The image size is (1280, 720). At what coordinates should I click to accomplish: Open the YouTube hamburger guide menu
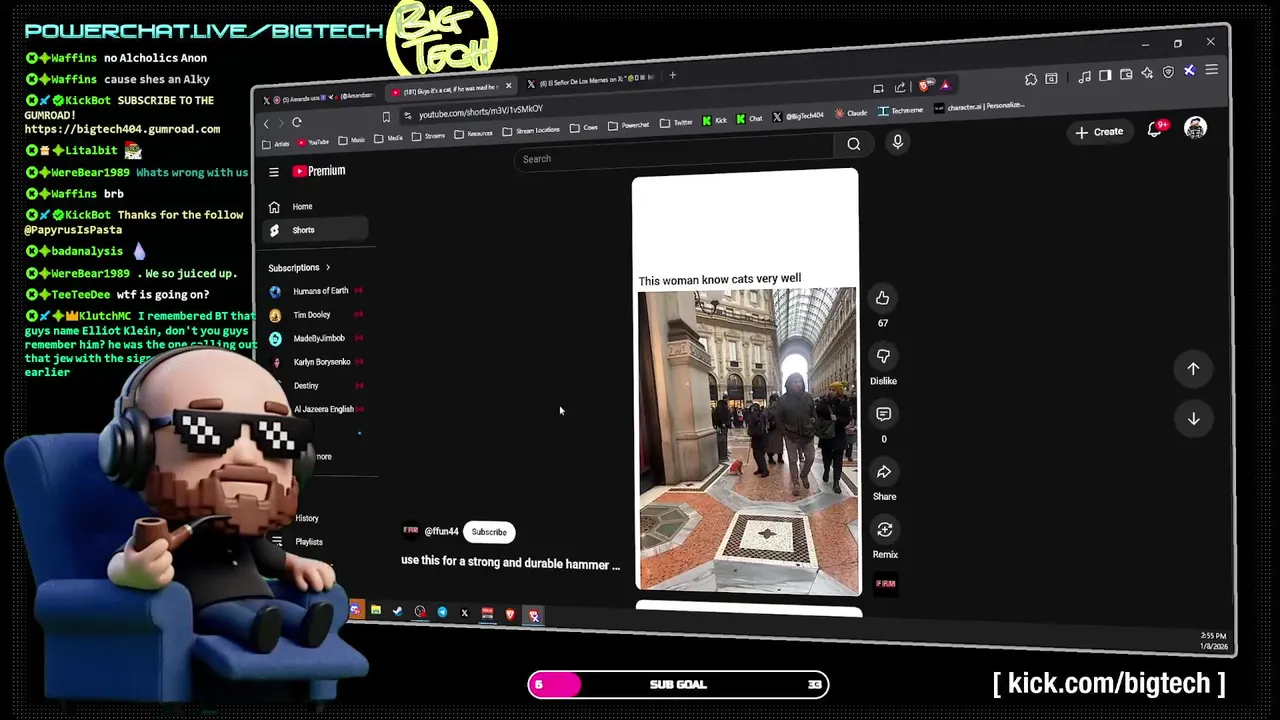273,172
